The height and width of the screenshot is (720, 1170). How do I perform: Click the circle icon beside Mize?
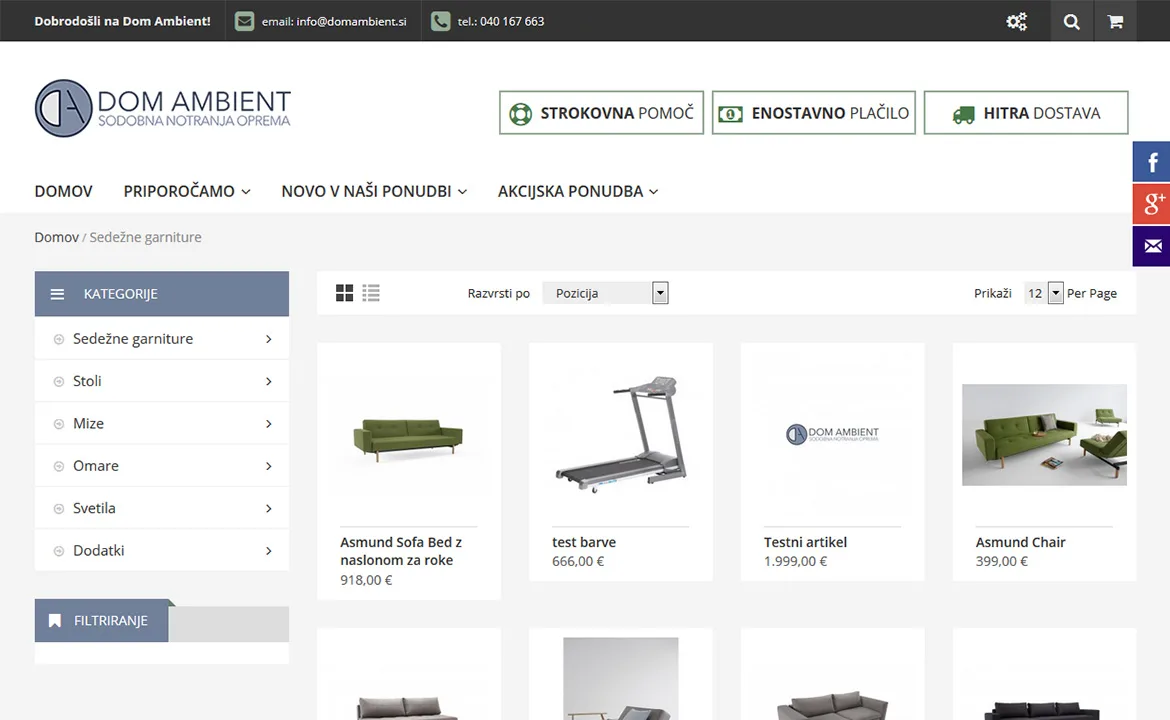[59, 424]
